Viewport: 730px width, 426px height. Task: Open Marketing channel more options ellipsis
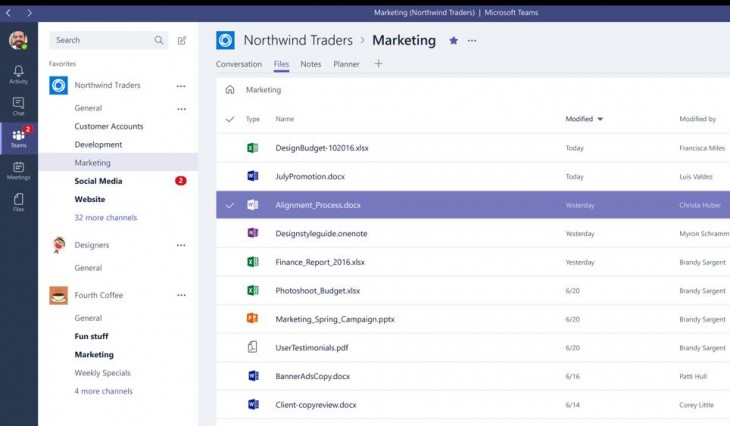pyautogui.click(x=472, y=41)
